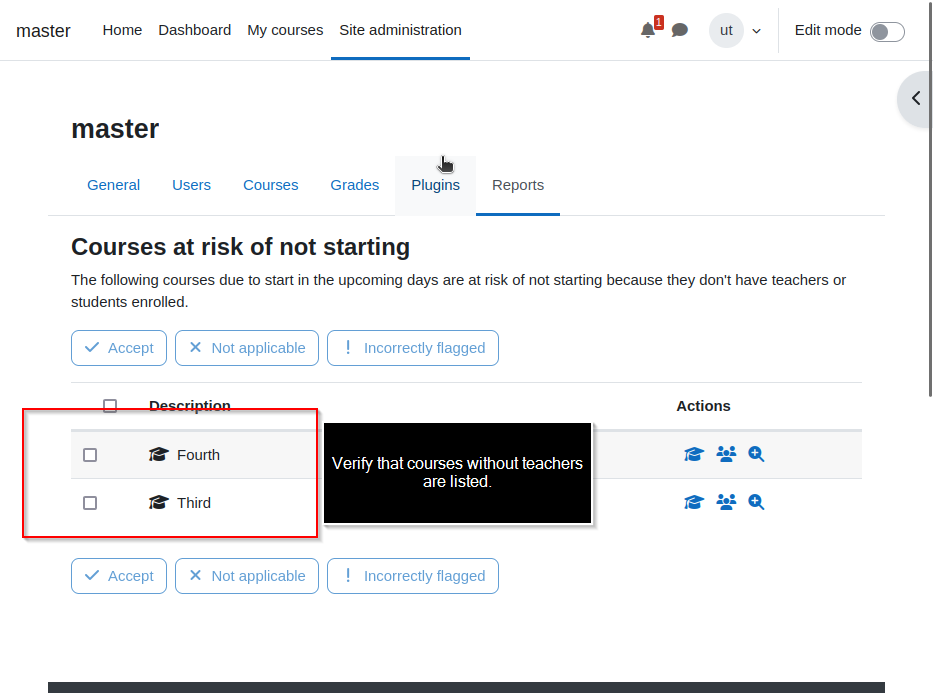Open the messaging speech bubble icon
The image size is (933, 693).
pos(680,30)
